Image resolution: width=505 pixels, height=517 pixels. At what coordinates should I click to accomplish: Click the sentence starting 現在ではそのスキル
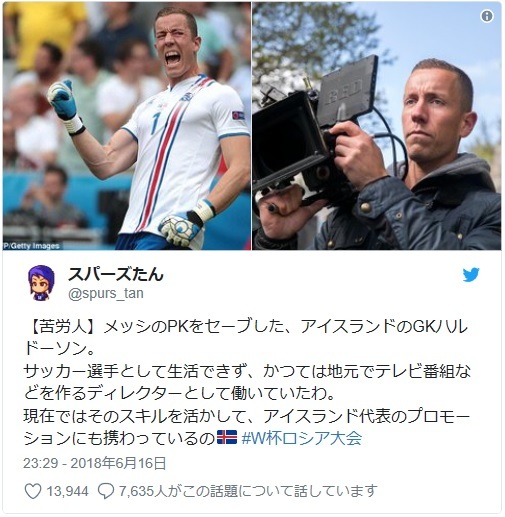247,427
